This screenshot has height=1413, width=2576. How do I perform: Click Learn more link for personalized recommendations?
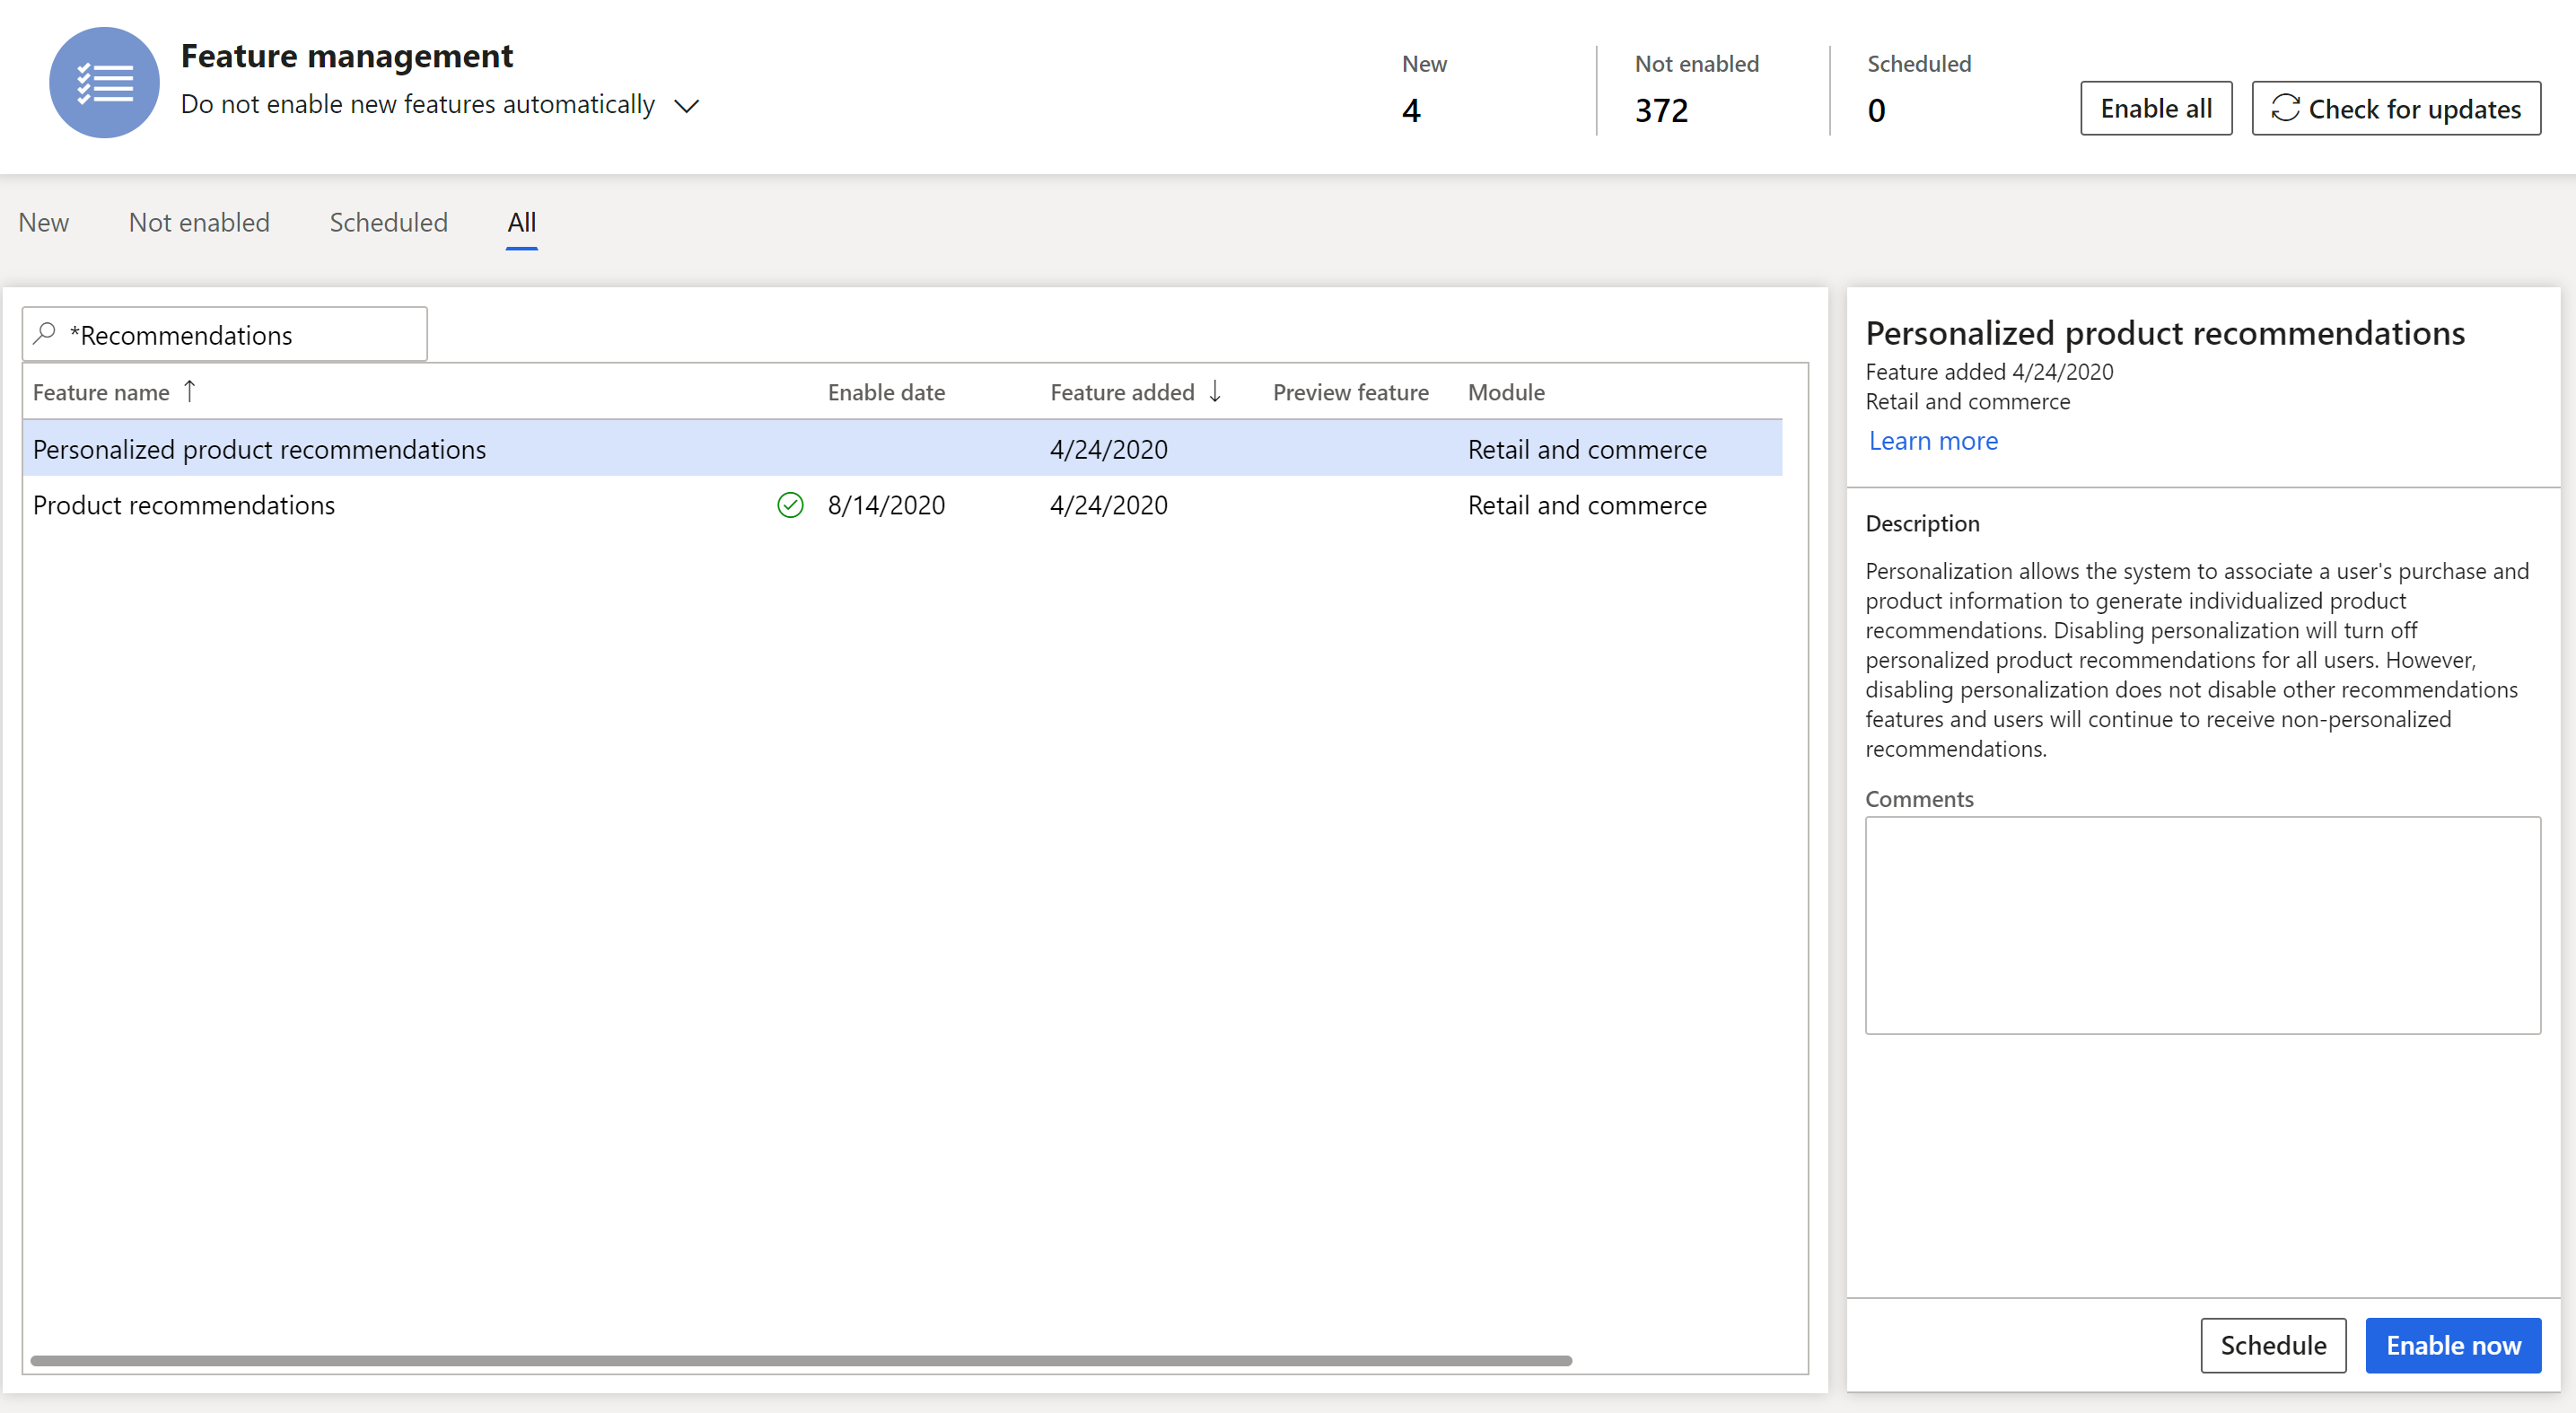pyautogui.click(x=1932, y=438)
